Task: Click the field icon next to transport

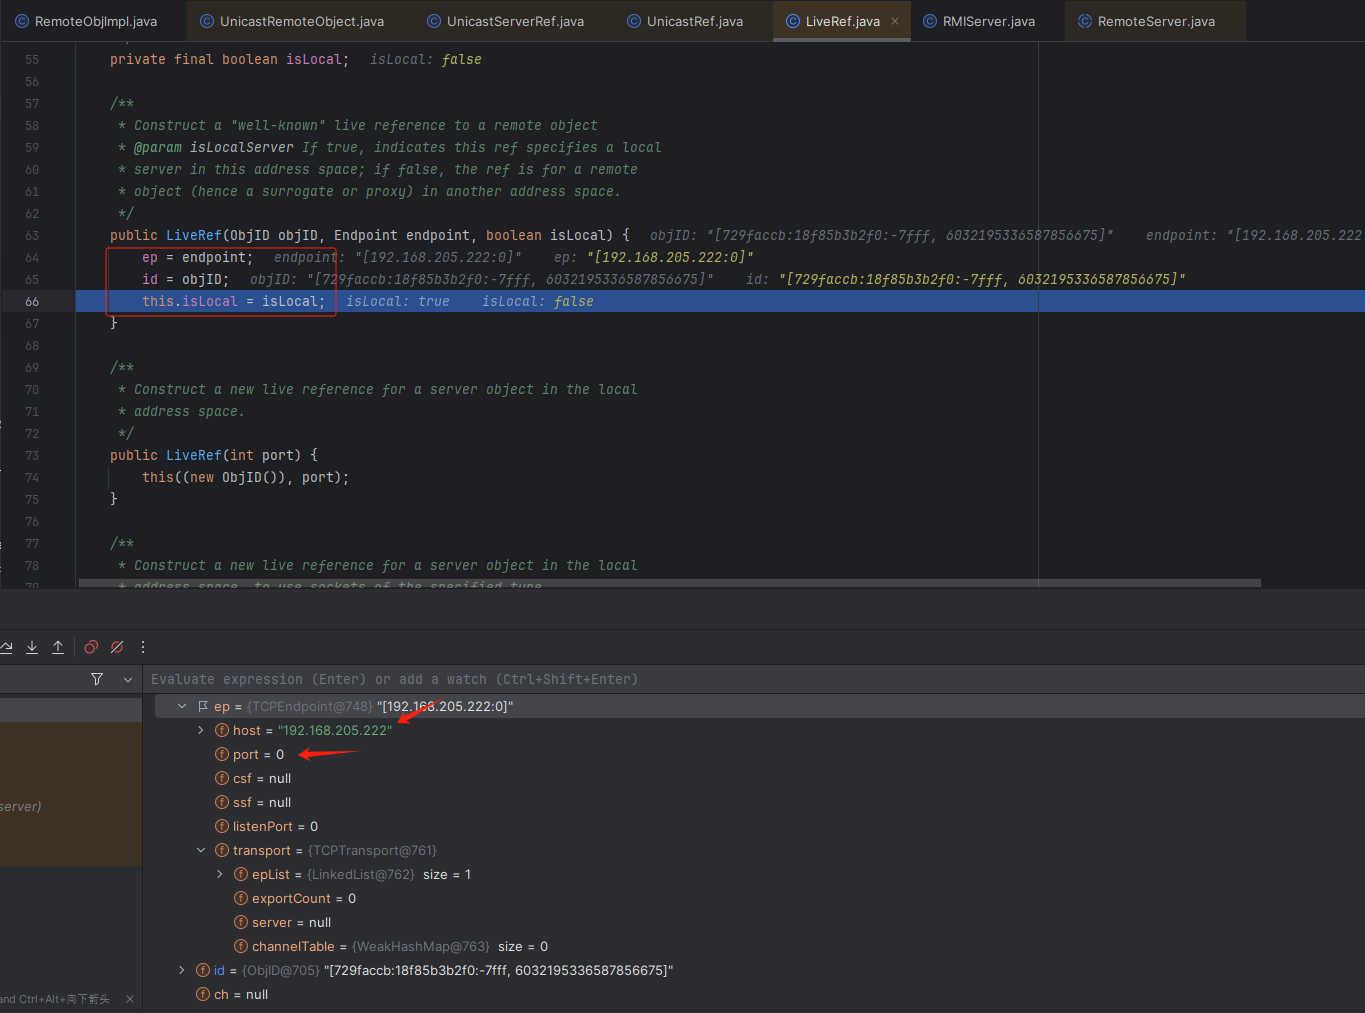Action: 222,850
